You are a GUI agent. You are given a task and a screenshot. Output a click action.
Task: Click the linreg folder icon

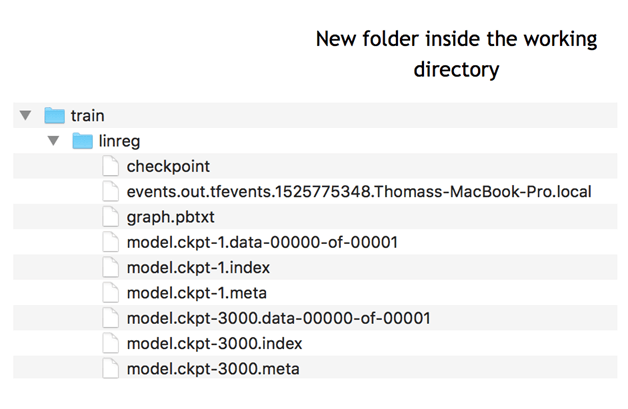tap(83, 141)
